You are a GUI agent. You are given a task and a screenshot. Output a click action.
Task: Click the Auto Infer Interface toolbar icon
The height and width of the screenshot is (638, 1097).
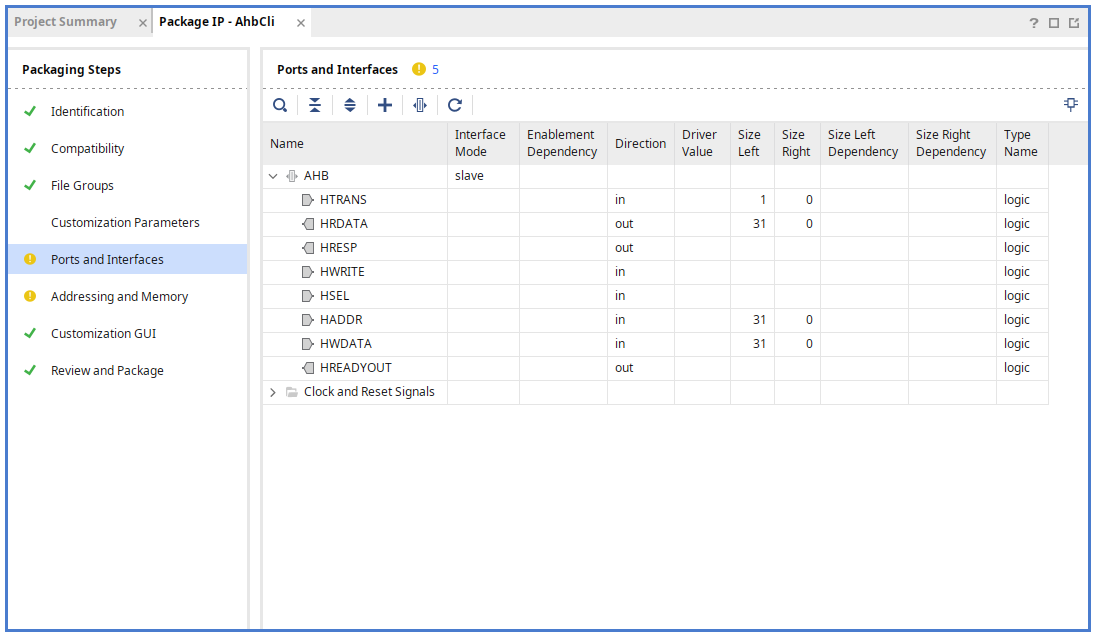(x=420, y=105)
